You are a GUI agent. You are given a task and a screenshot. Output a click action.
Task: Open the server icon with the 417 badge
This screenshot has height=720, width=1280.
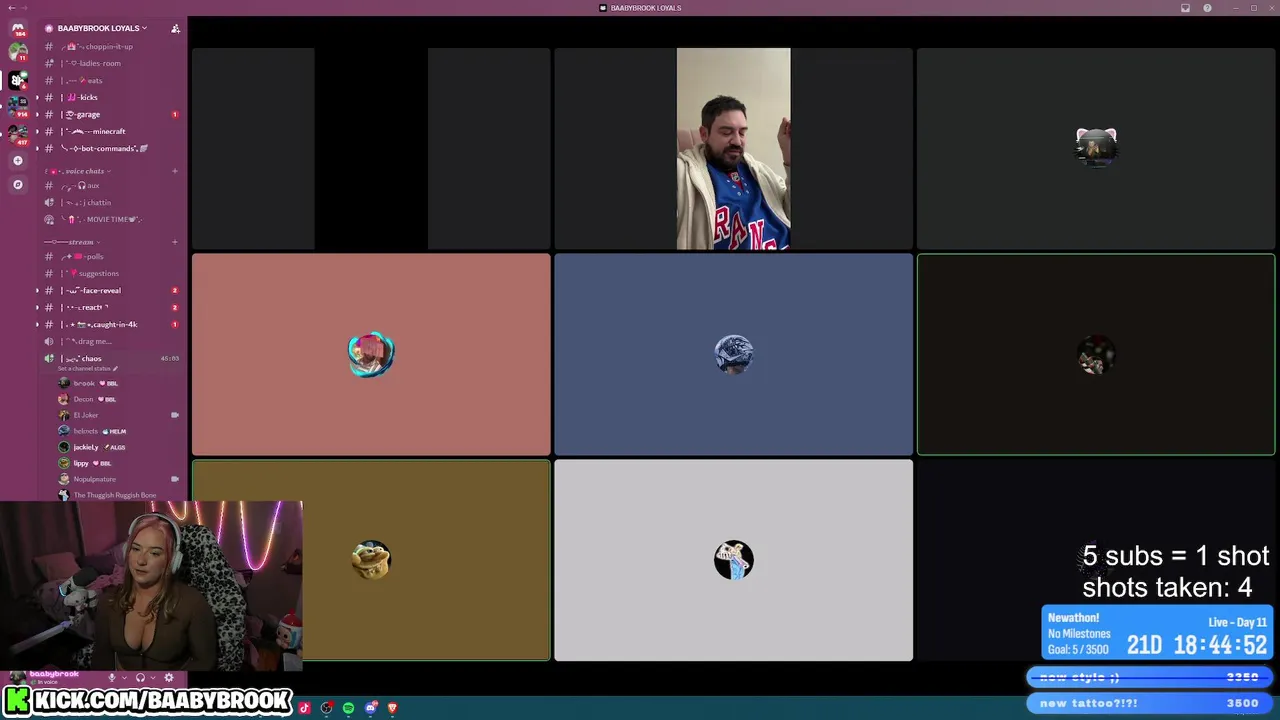18,133
